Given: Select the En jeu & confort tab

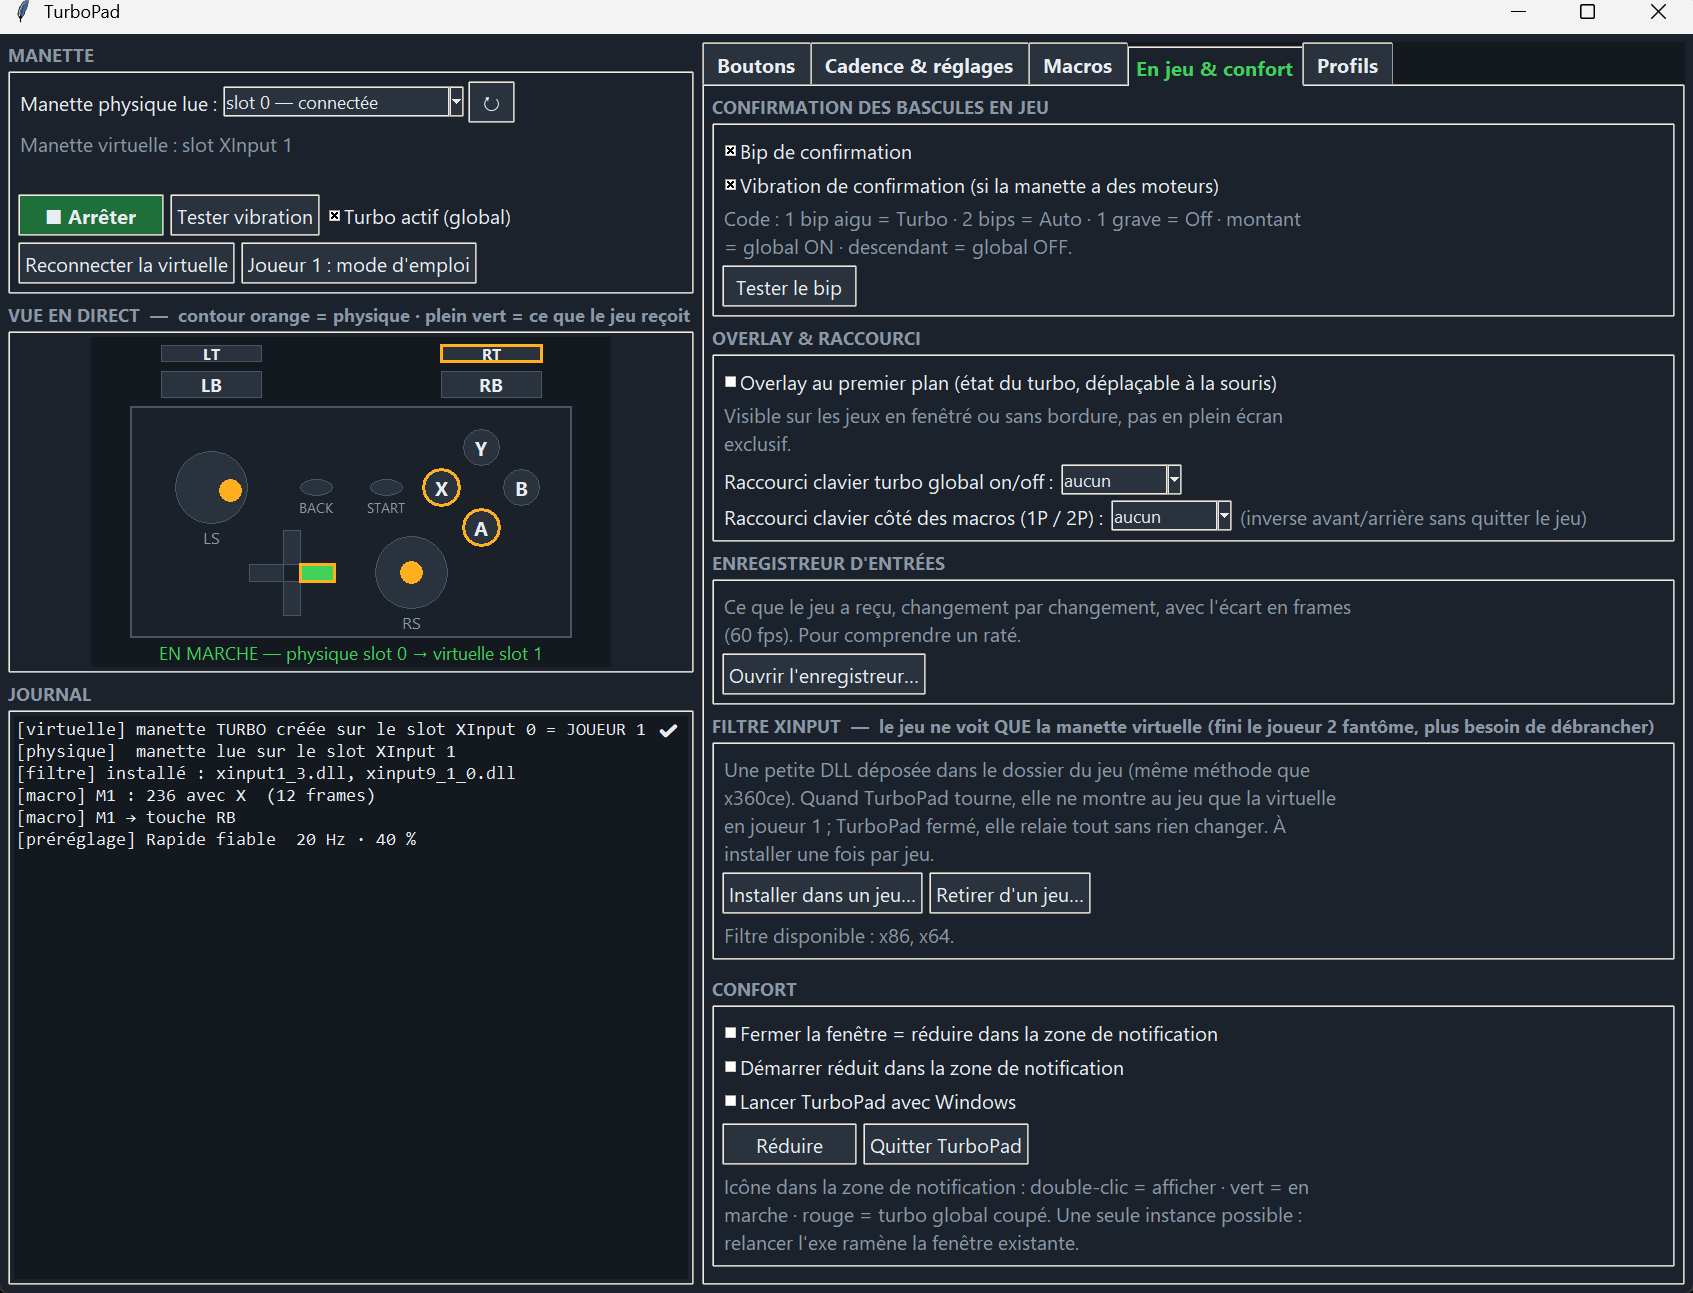Looking at the screenshot, I should (x=1215, y=68).
